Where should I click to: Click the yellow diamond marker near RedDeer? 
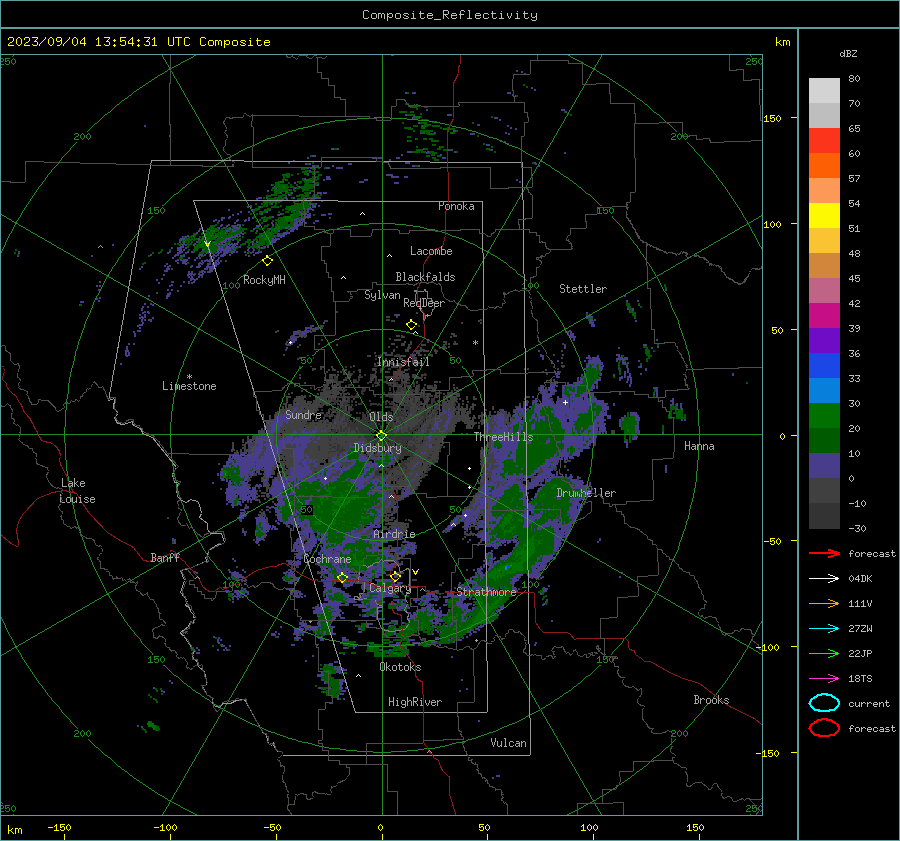click(412, 325)
